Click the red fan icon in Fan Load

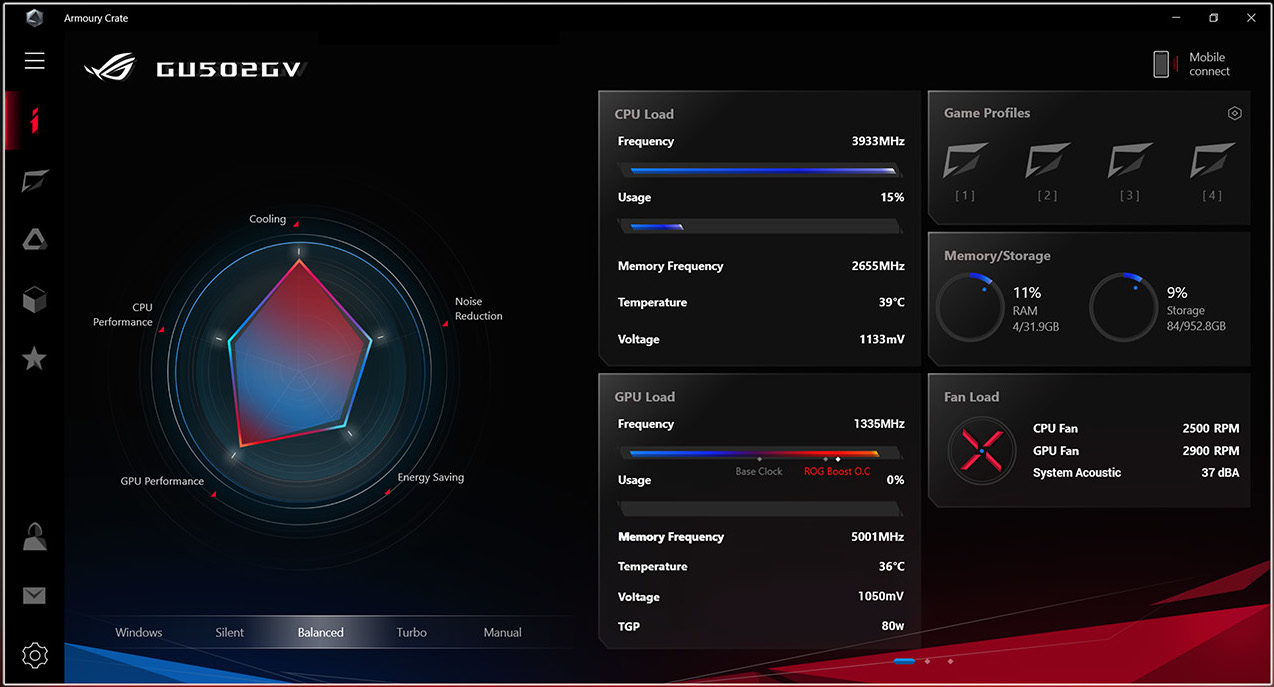(x=981, y=451)
